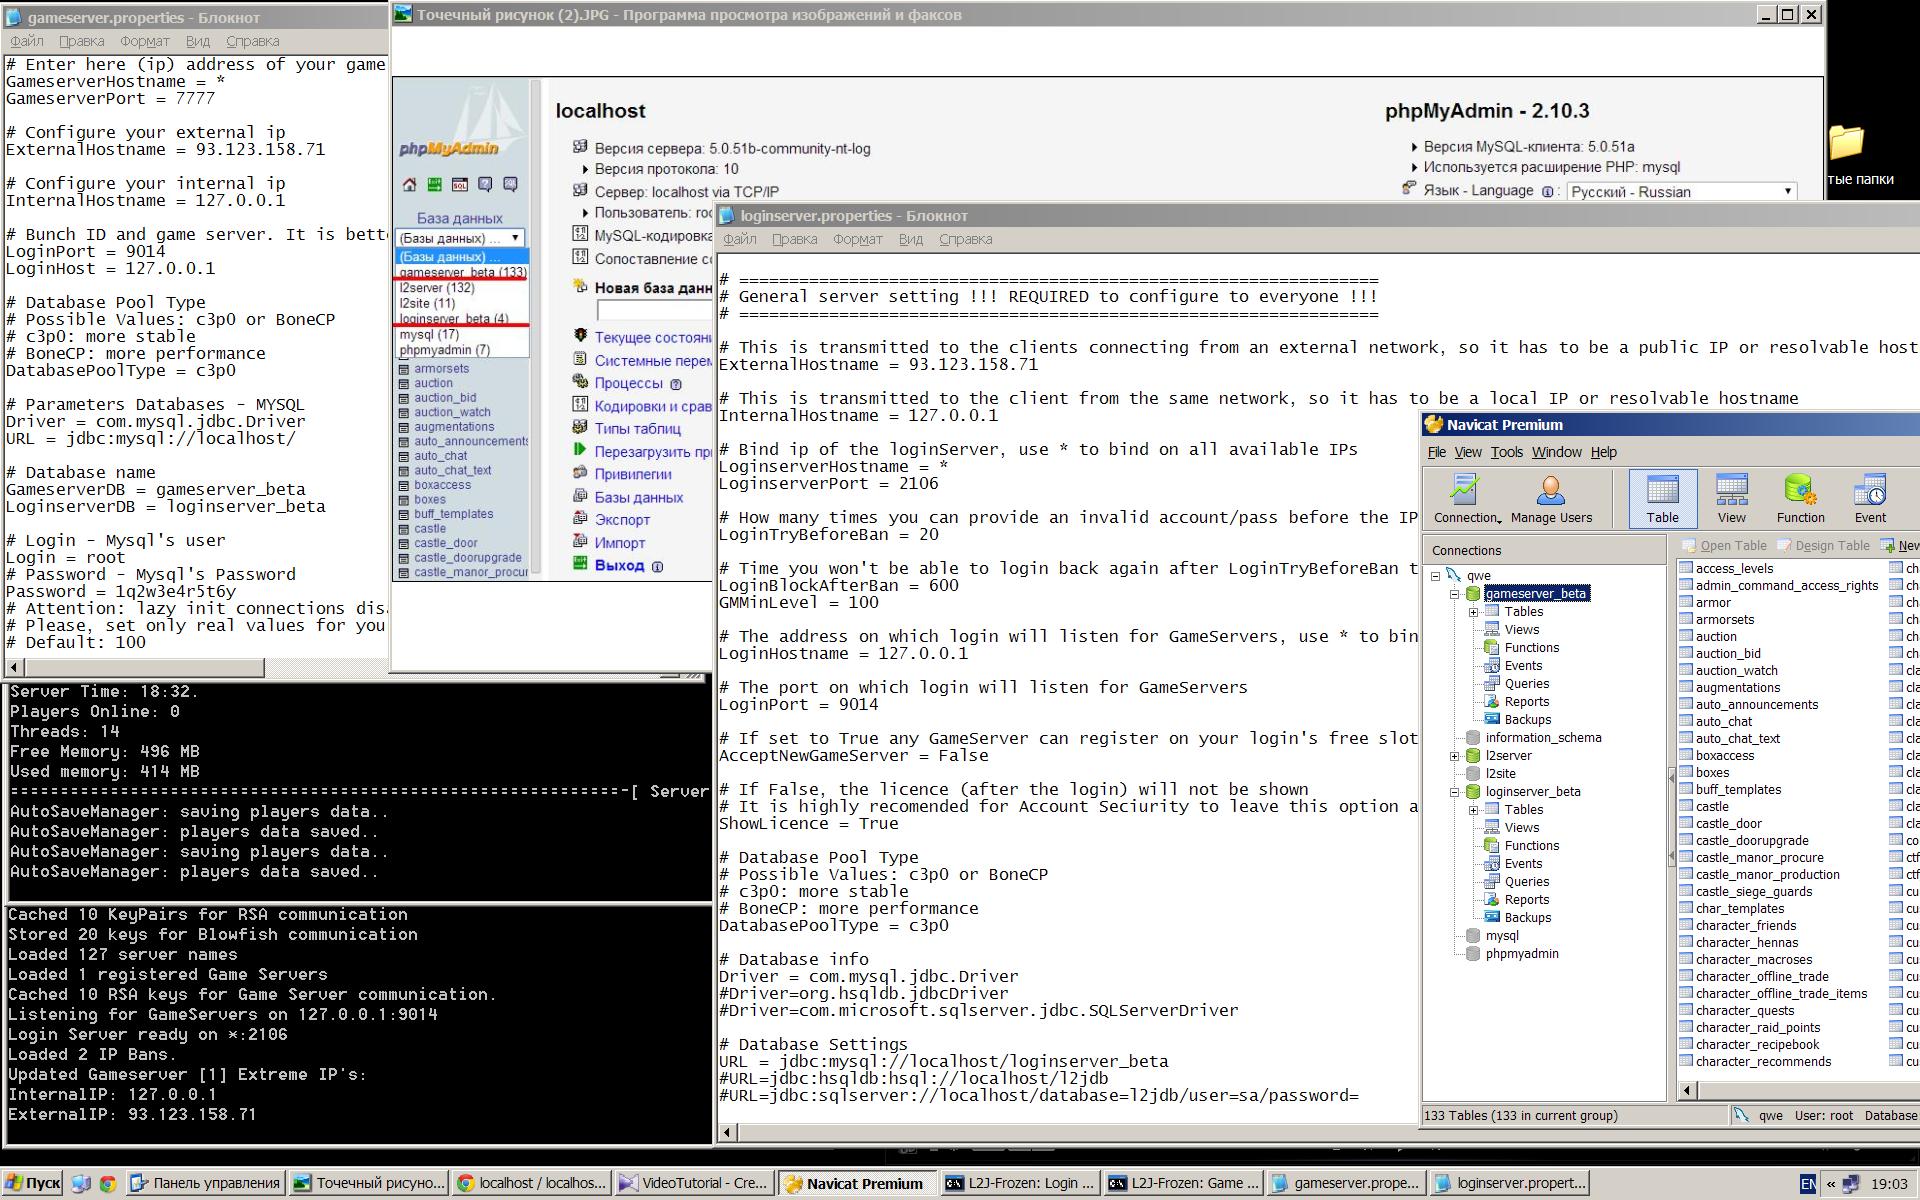Click armorsets table link in phpMyAdmin sidebar
Viewport: 1920px width, 1200px height.
[x=441, y=369]
